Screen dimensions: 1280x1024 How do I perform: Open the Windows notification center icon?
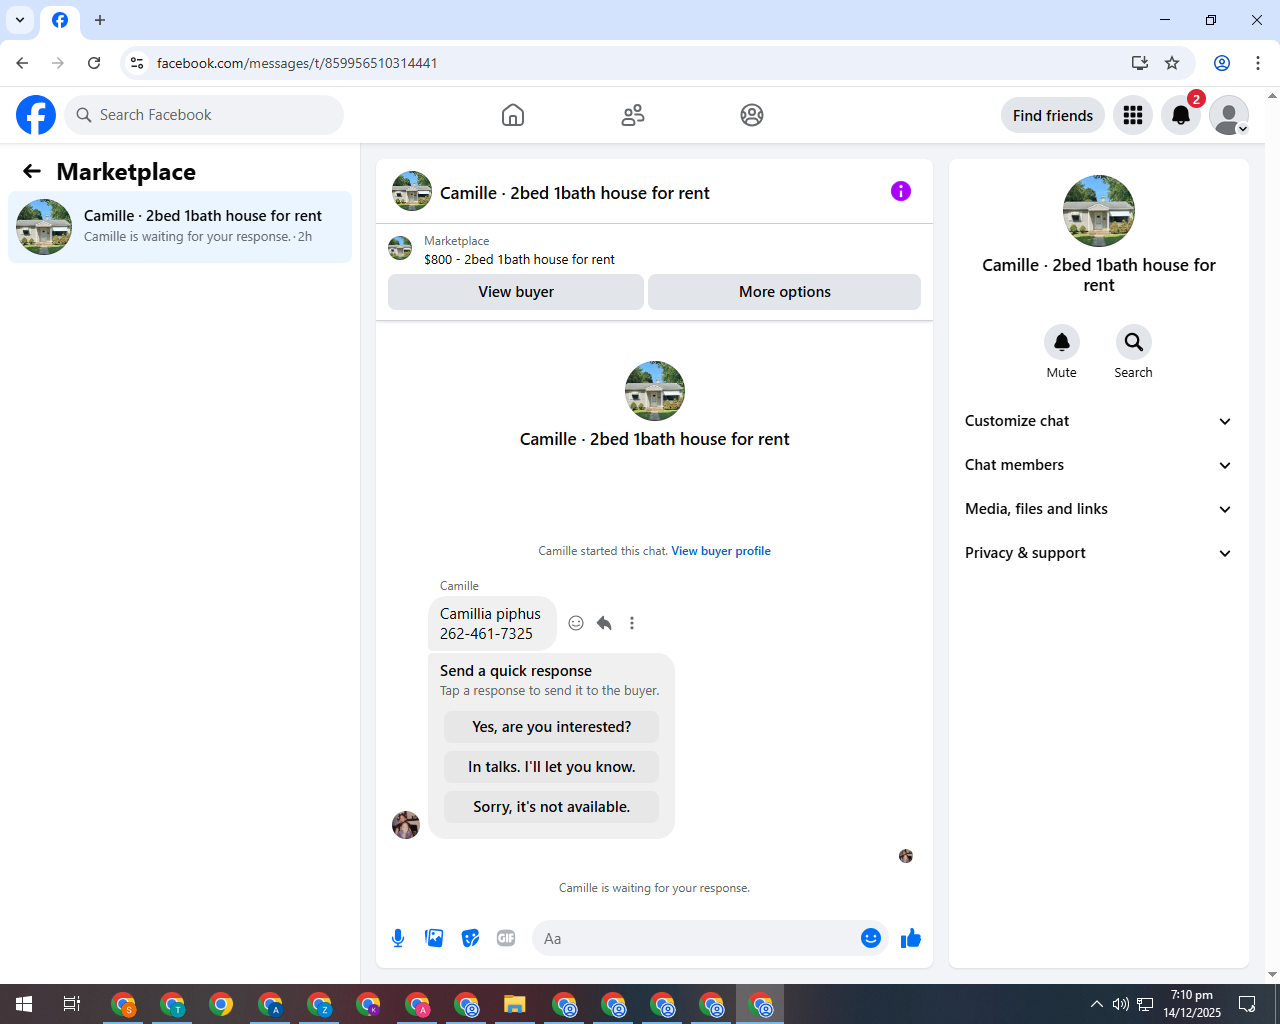[1247, 1004]
